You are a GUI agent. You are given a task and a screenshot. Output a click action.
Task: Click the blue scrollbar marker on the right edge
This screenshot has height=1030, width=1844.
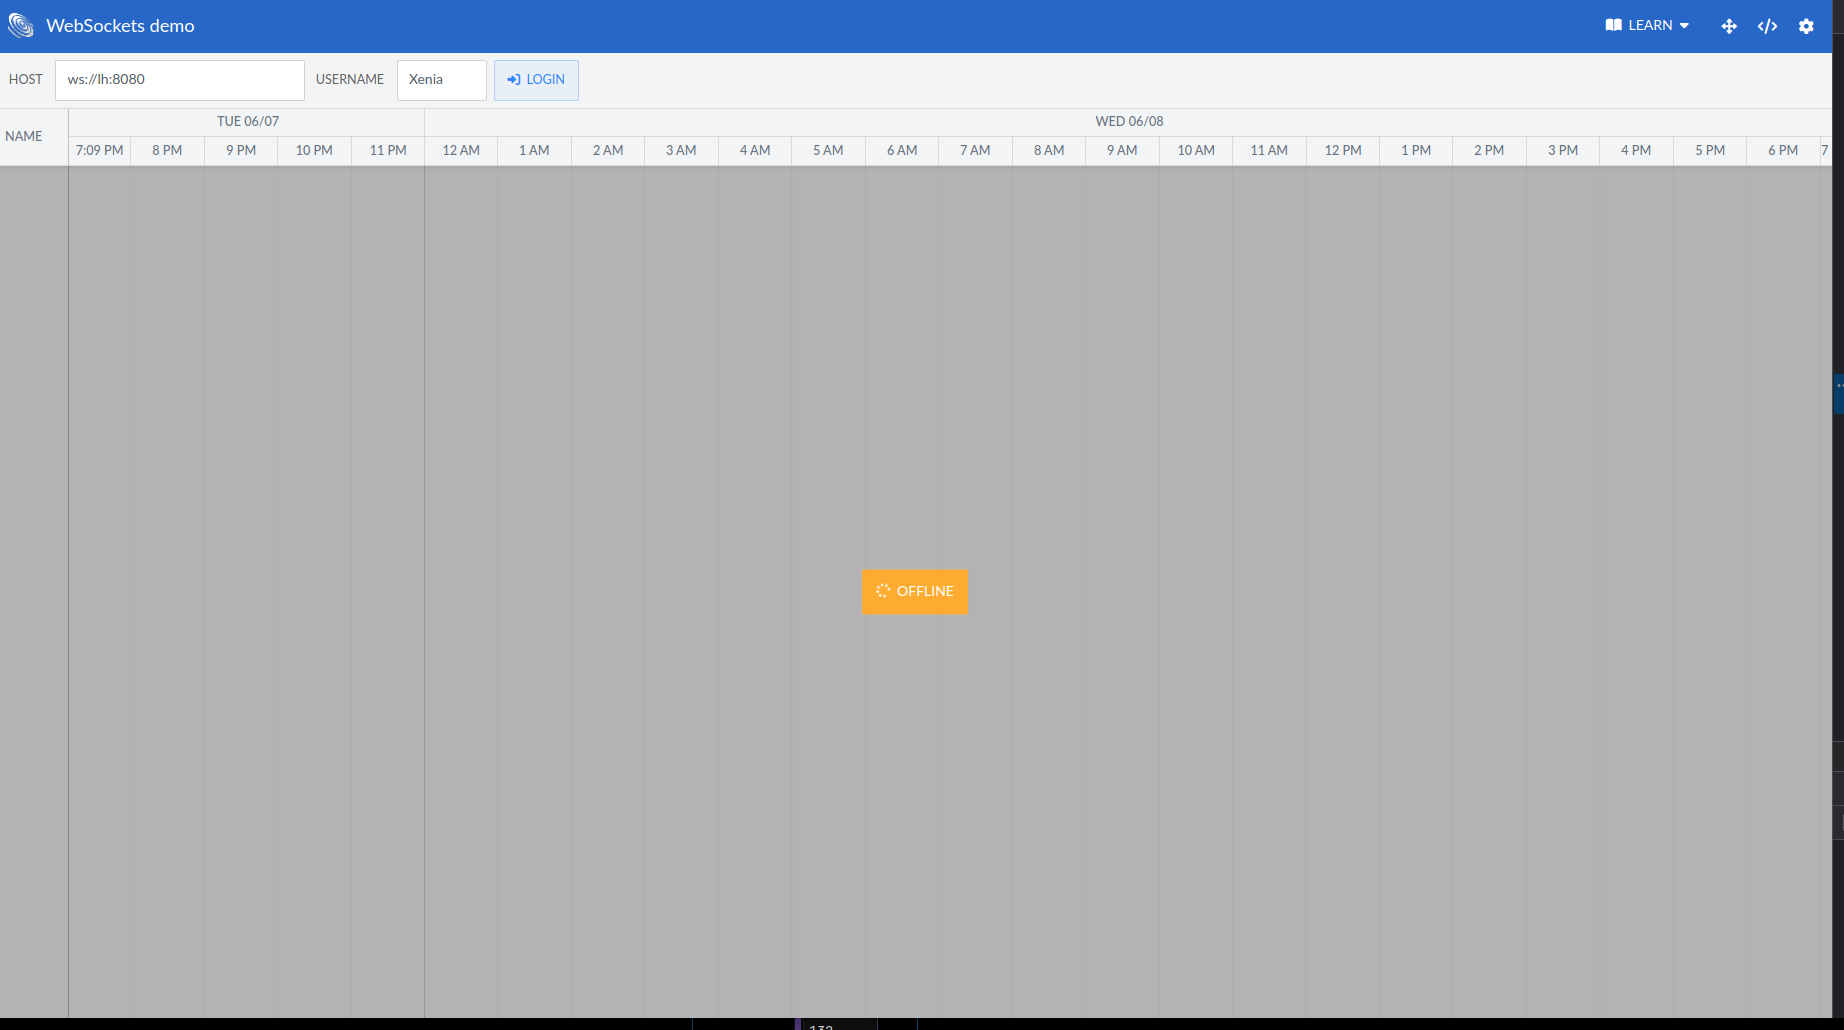(x=1840, y=393)
